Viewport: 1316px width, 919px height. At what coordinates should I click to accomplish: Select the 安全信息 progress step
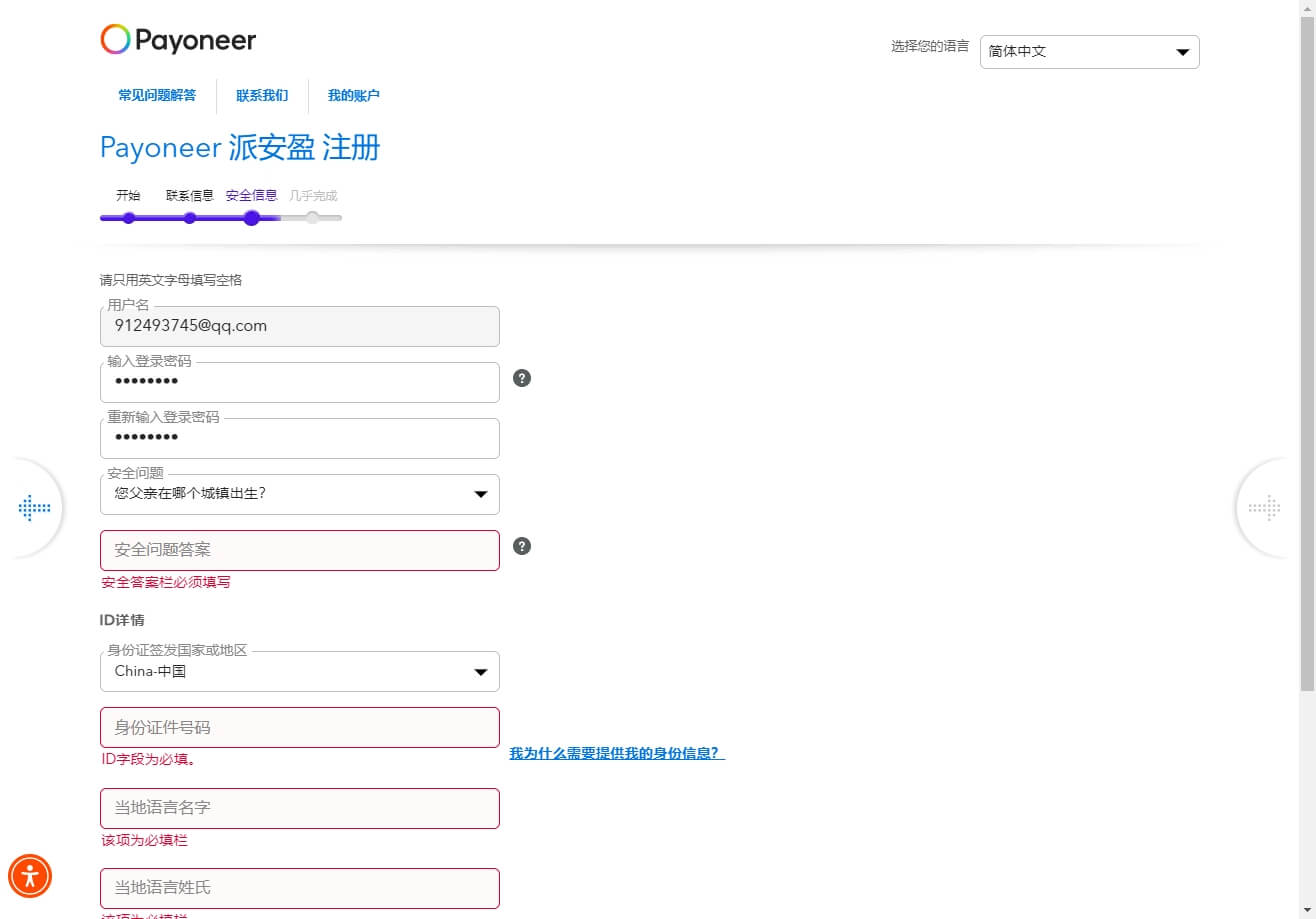pos(252,196)
